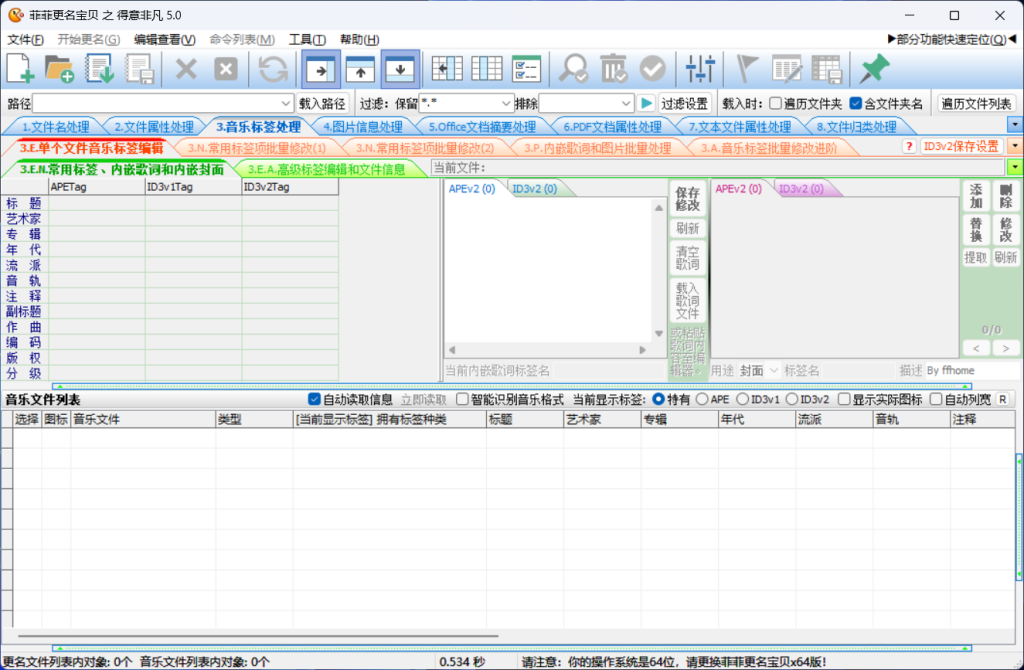Uncheck the 自动读取信息 checkbox
This screenshot has width=1024, height=670.
tap(315, 399)
